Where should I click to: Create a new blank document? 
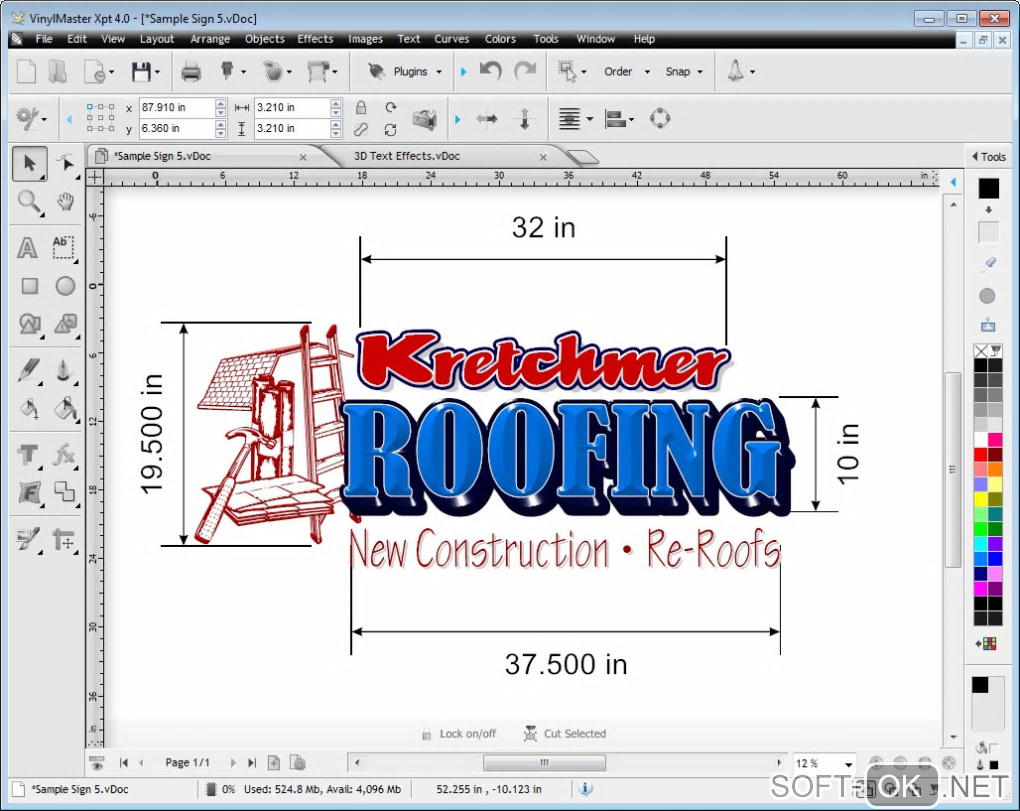point(26,72)
